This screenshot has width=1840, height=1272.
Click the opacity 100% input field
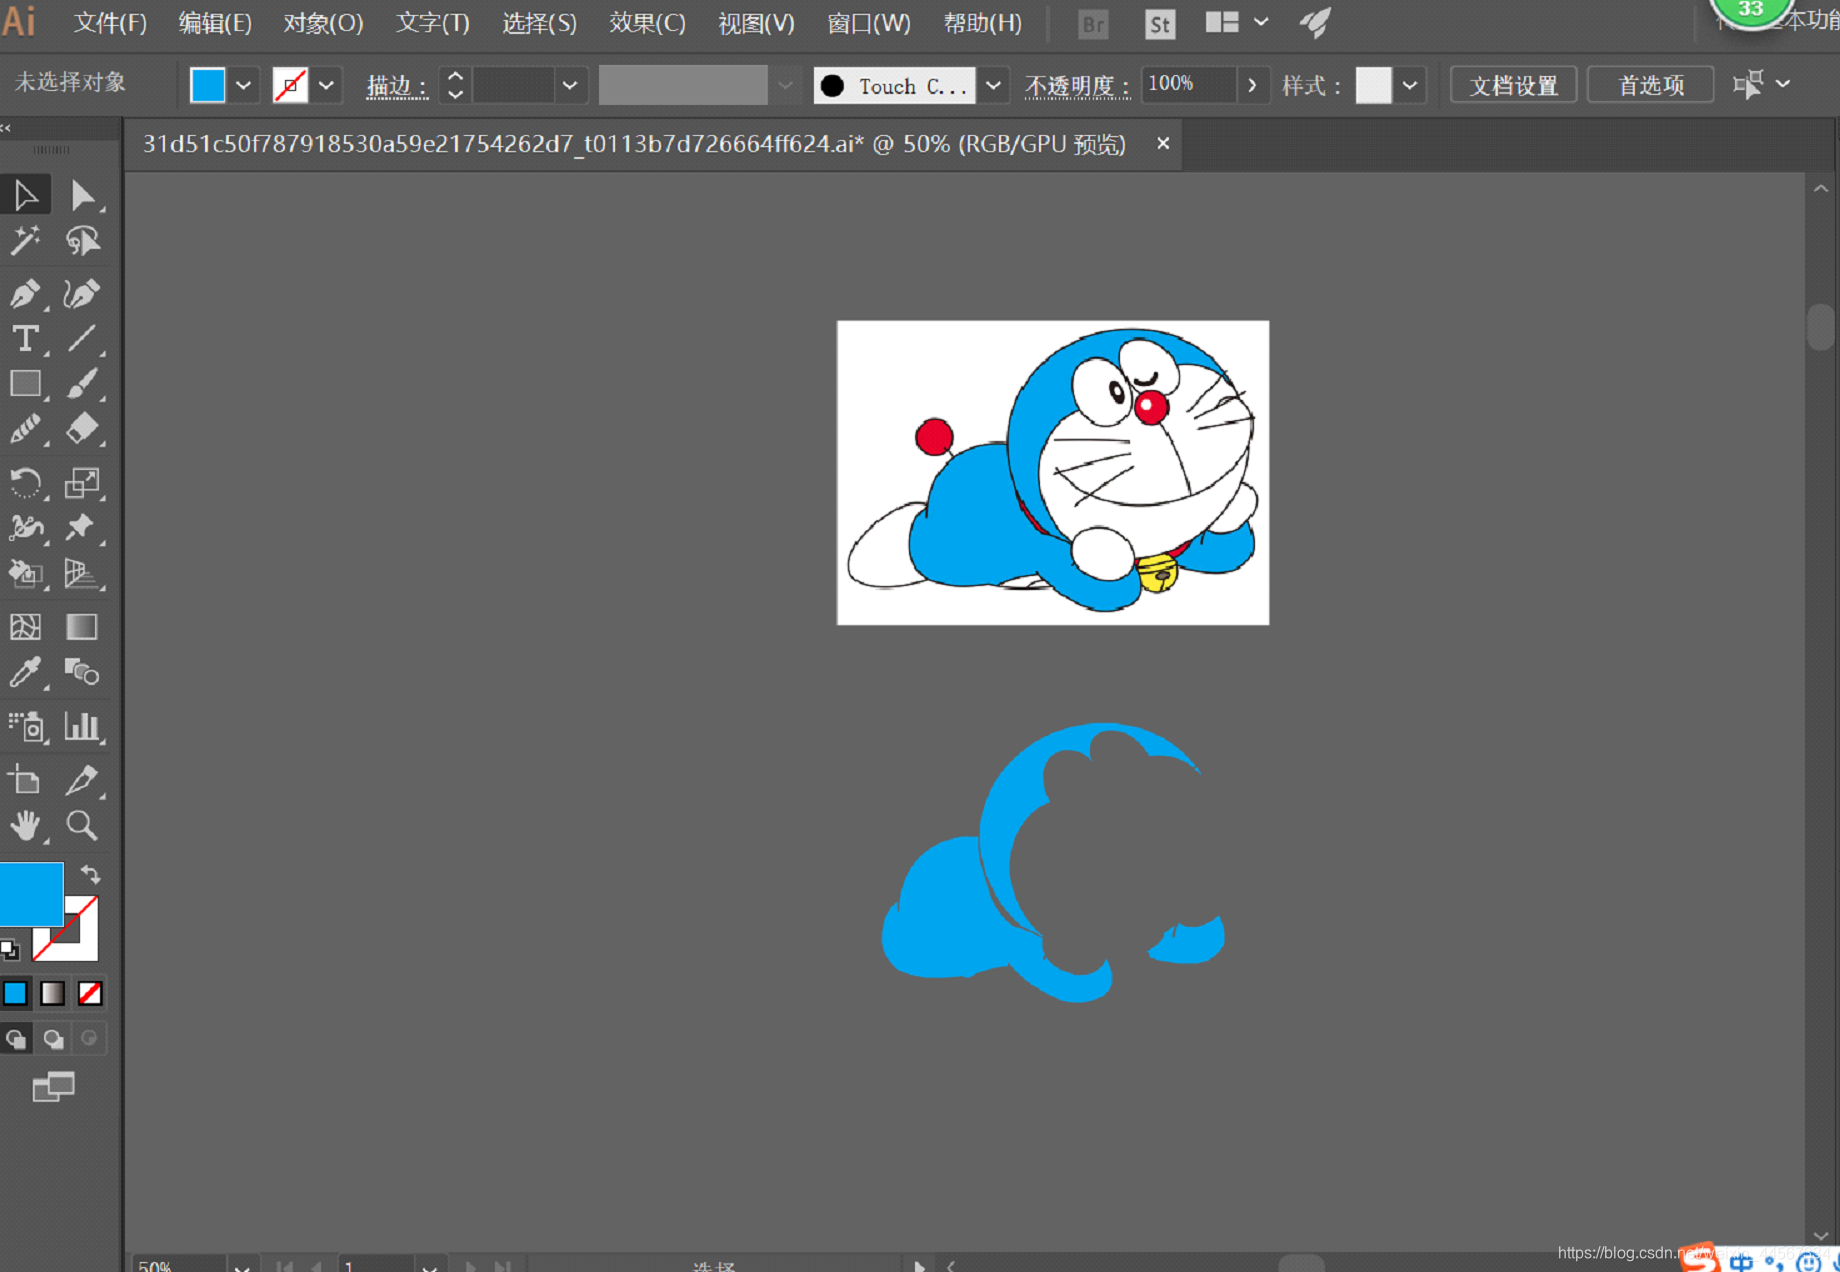pyautogui.click(x=1188, y=85)
